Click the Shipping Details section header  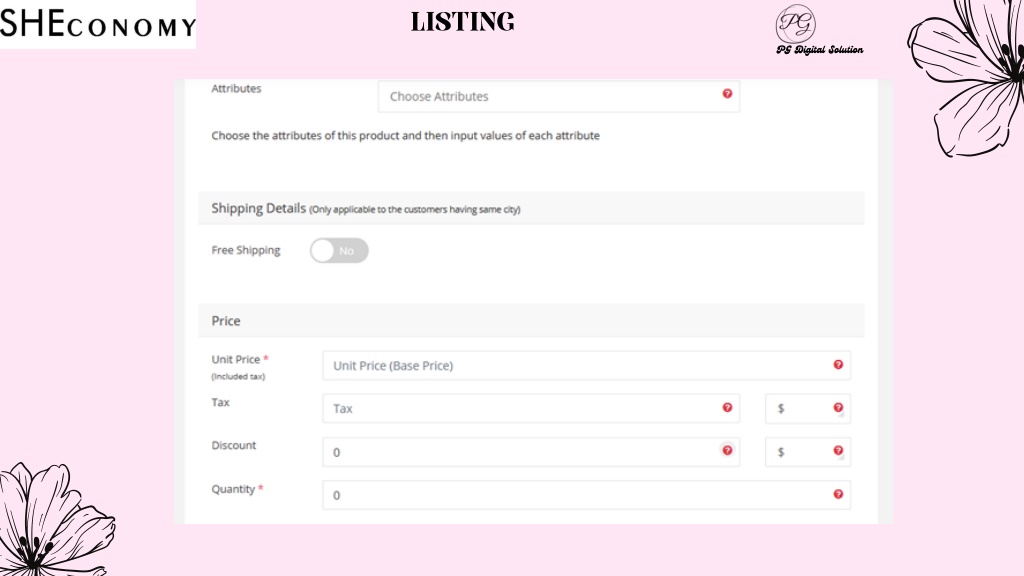pos(531,208)
